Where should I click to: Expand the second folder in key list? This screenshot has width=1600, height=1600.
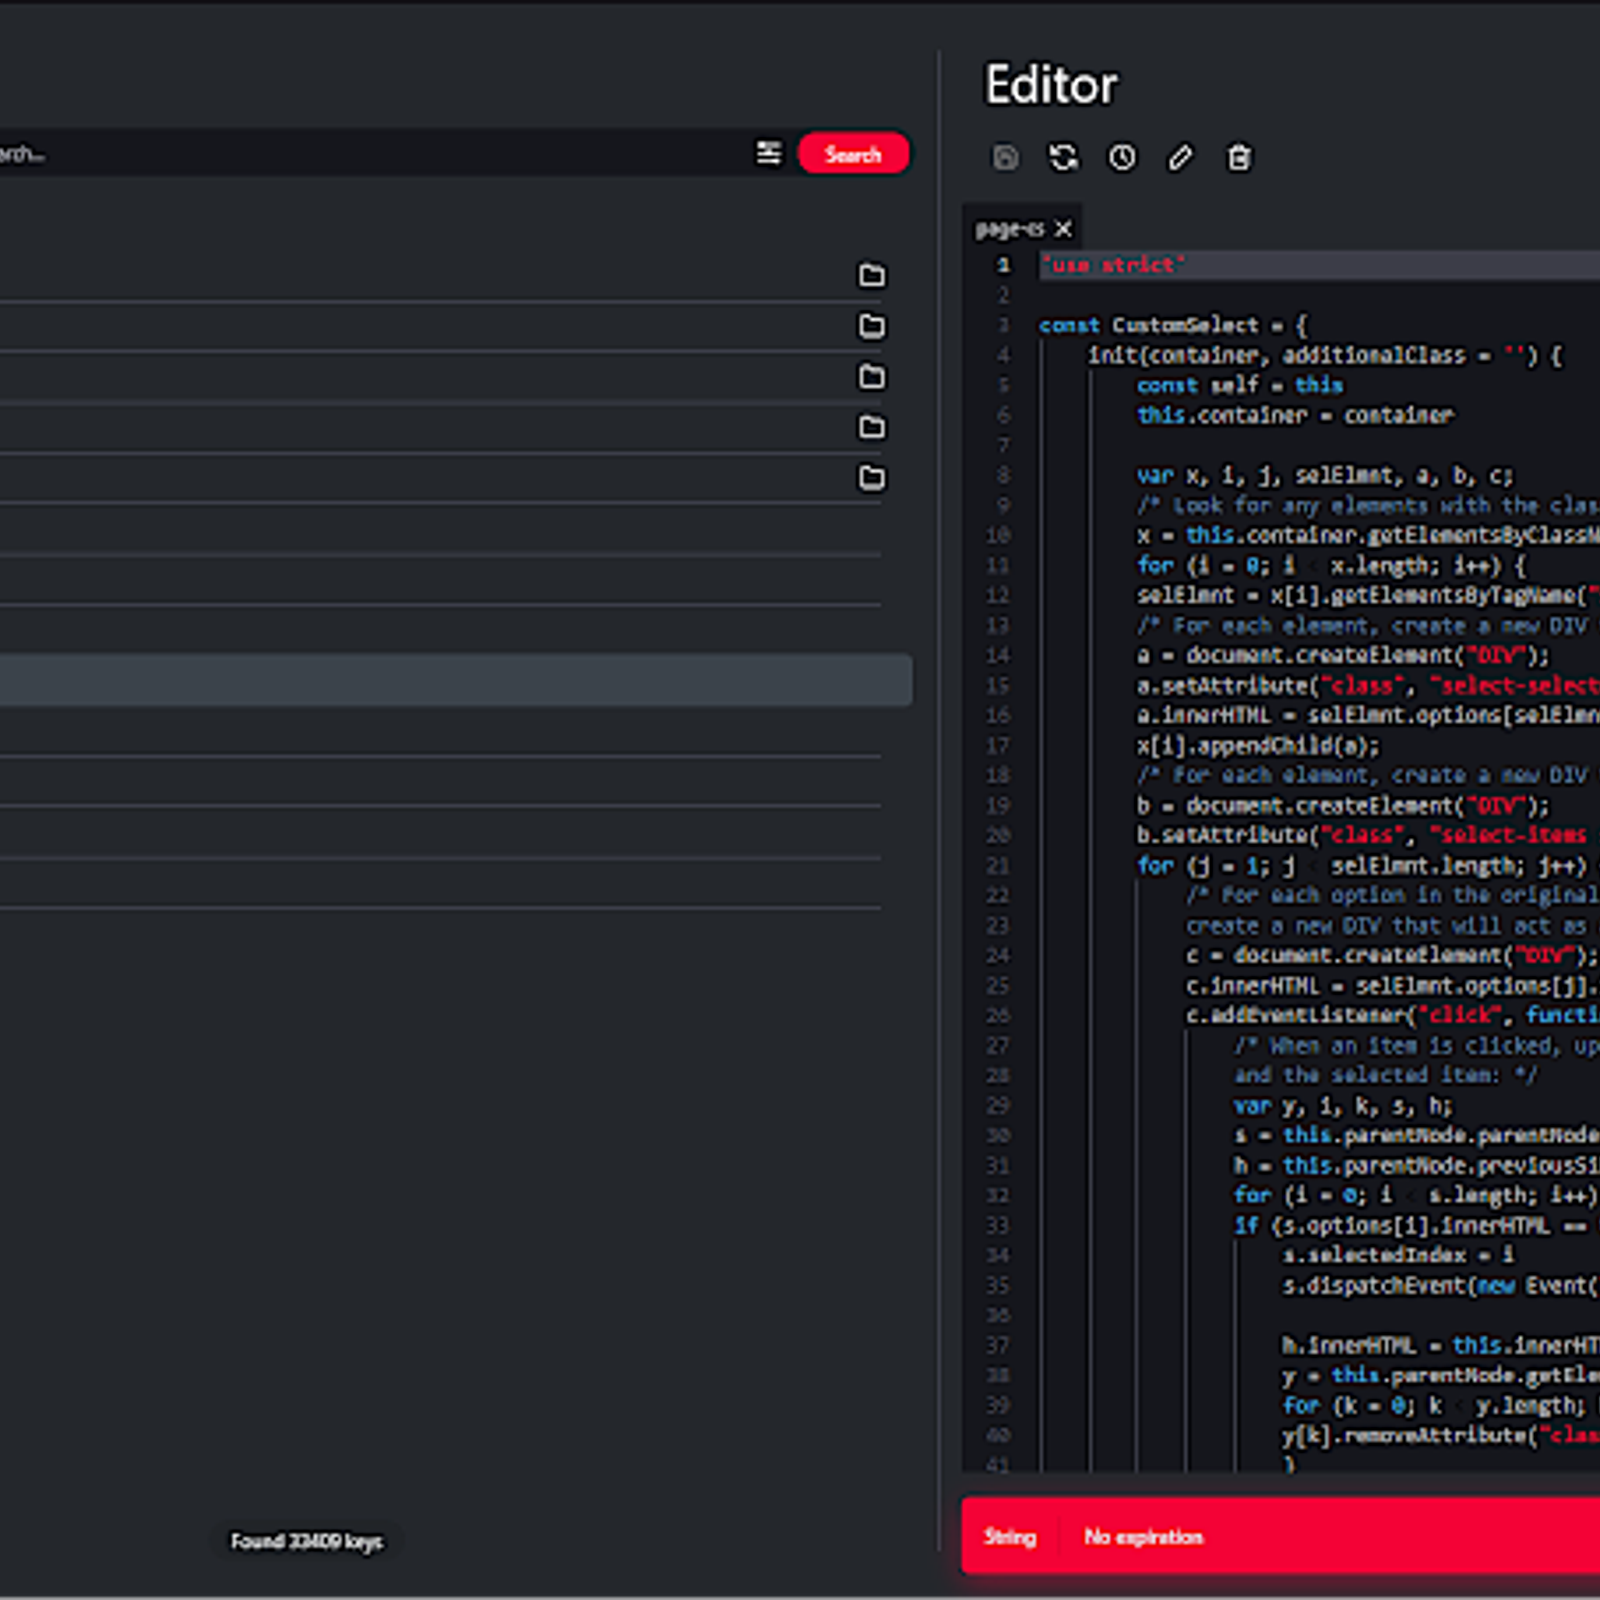coord(871,326)
